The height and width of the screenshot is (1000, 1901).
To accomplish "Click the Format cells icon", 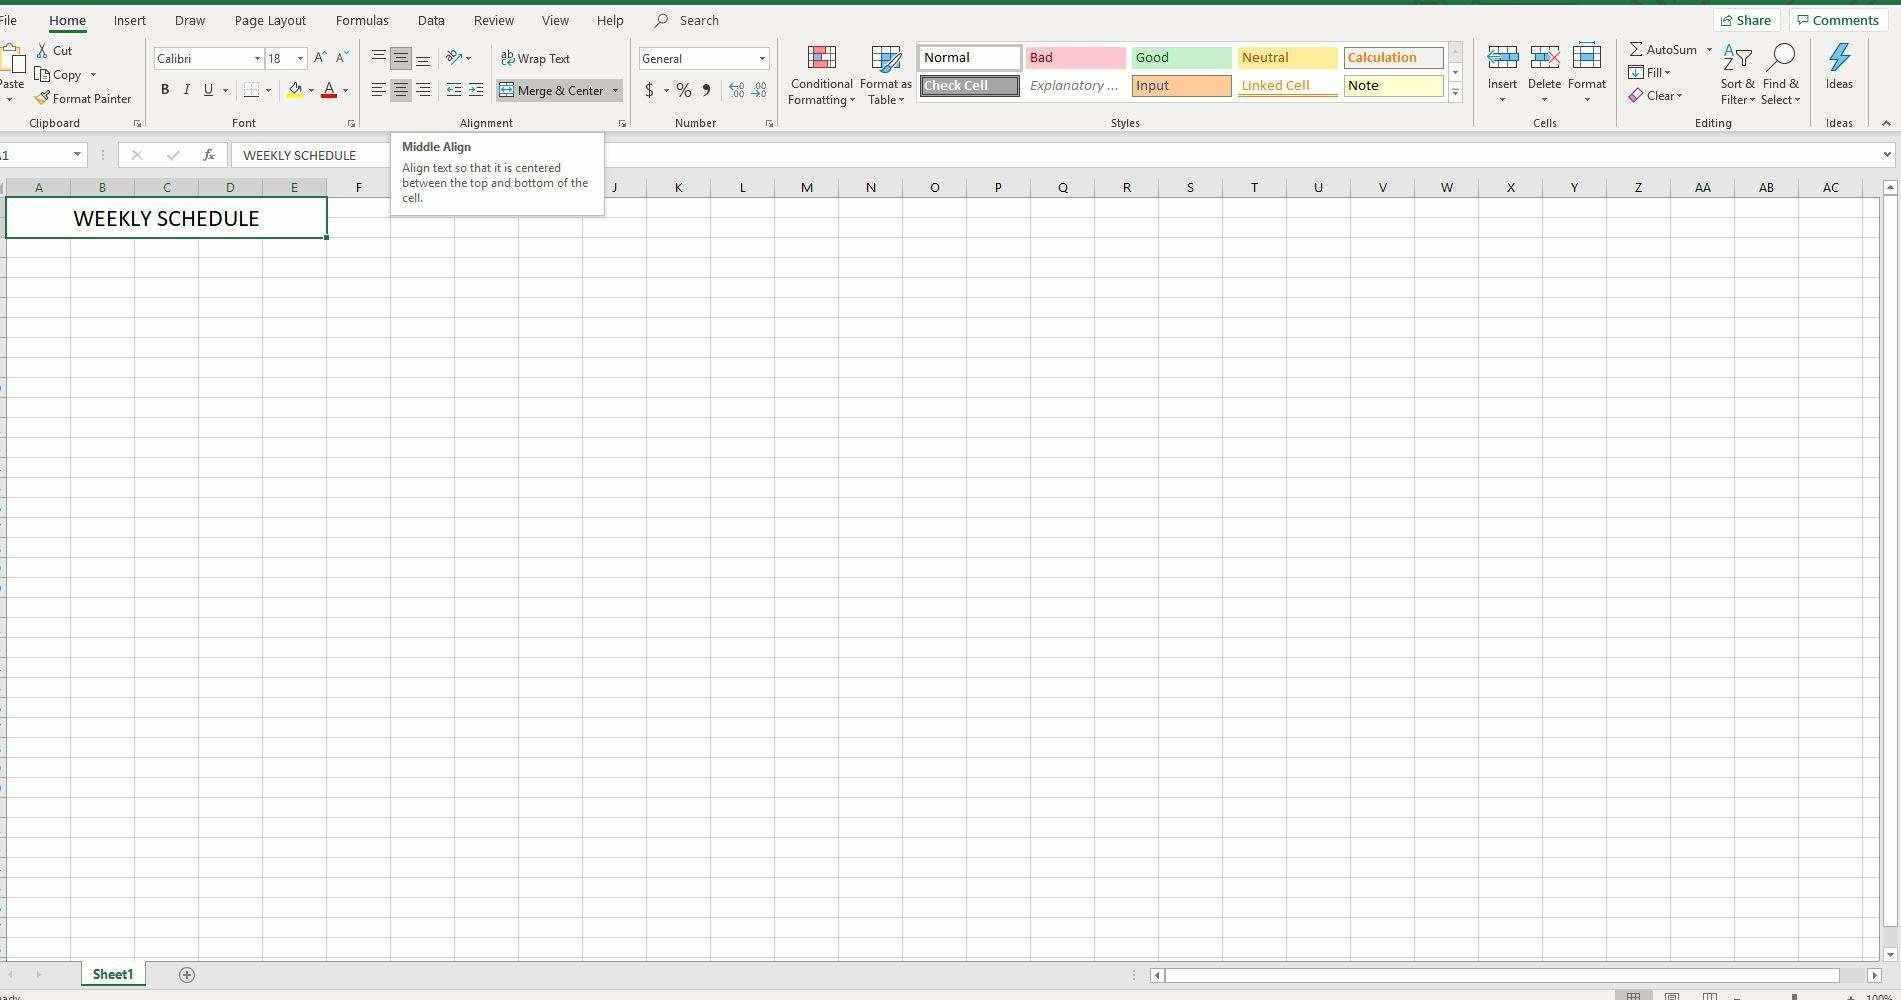I will (x=1587, y=58).
